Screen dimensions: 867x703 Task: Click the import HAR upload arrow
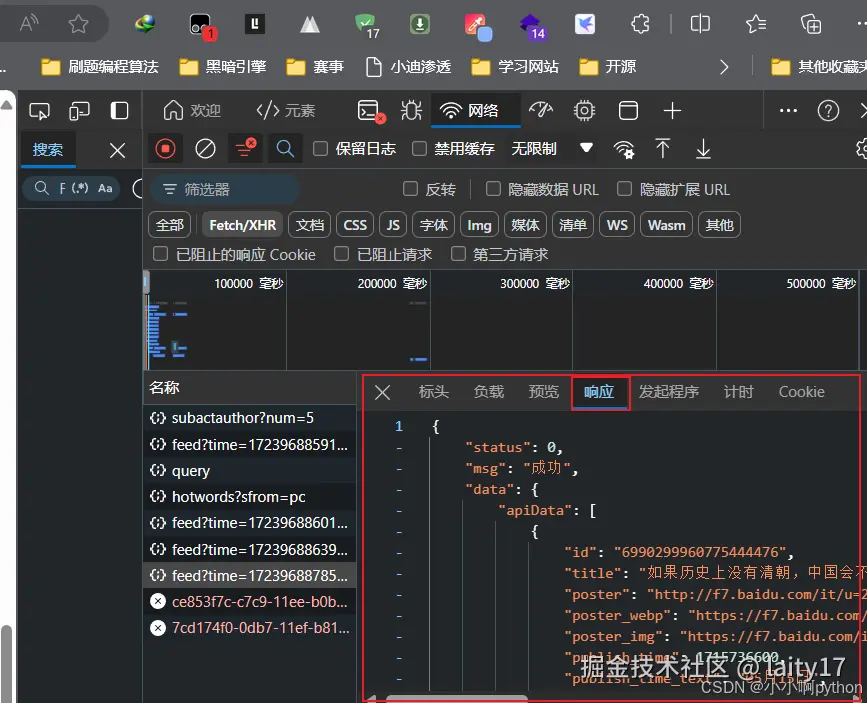click(x=662, y=149)
